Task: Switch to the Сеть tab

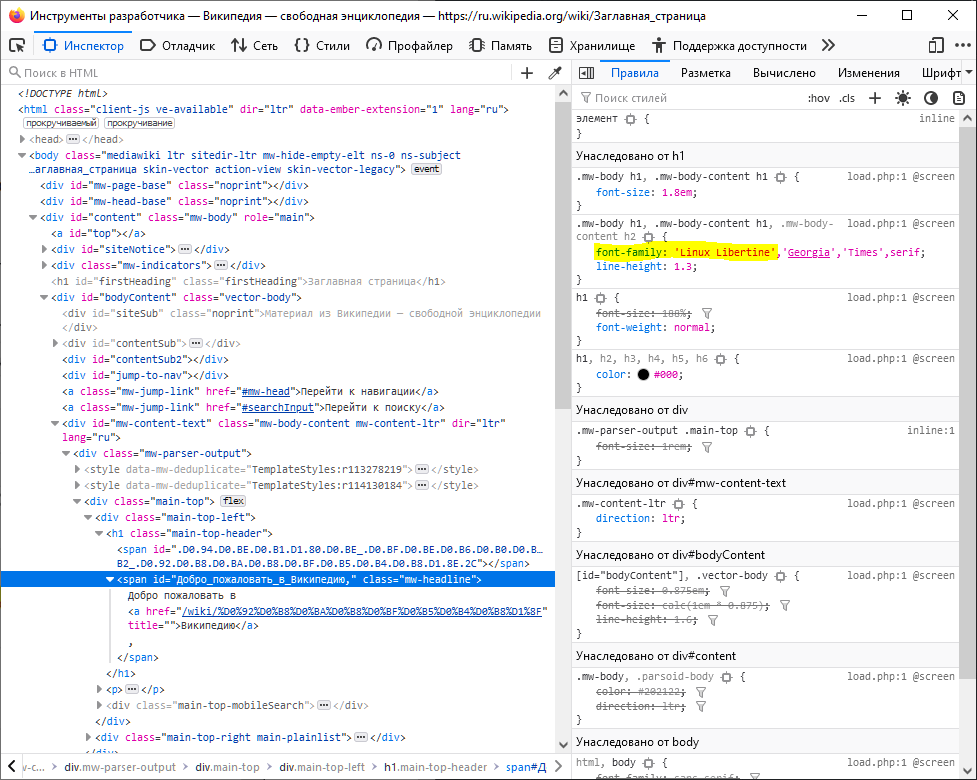Action: click(x=254, y=45)
